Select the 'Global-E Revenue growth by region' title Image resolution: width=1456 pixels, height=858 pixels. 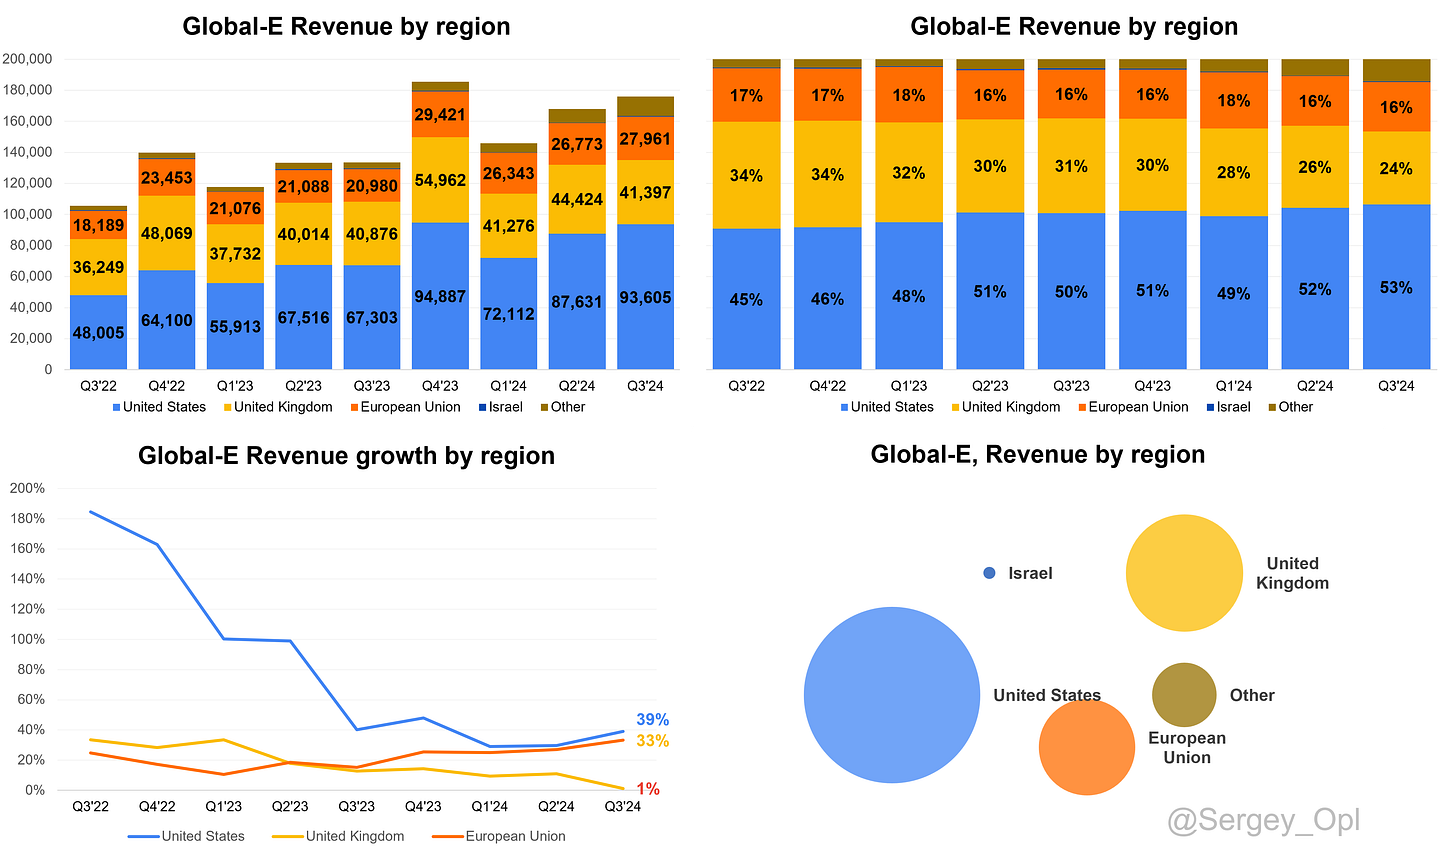point(346,456)
